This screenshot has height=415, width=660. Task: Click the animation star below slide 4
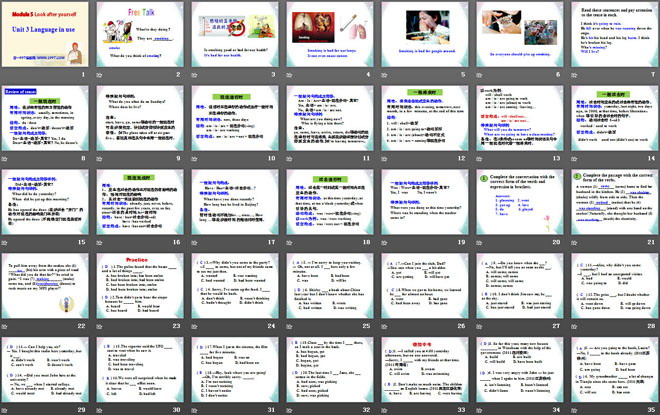[290, 75]
